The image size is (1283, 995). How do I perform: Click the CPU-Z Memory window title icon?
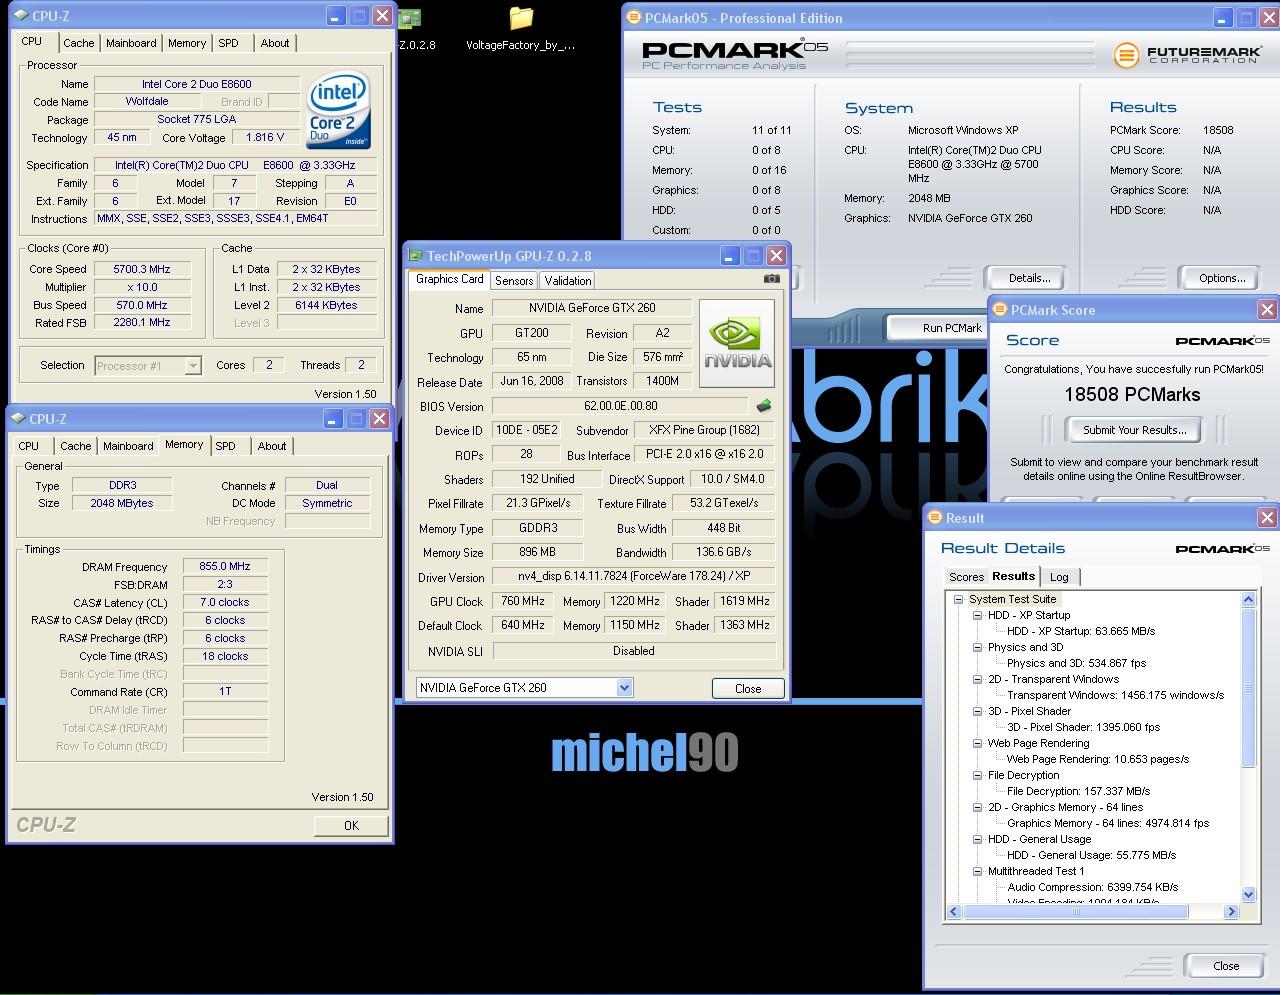(18, 419)
